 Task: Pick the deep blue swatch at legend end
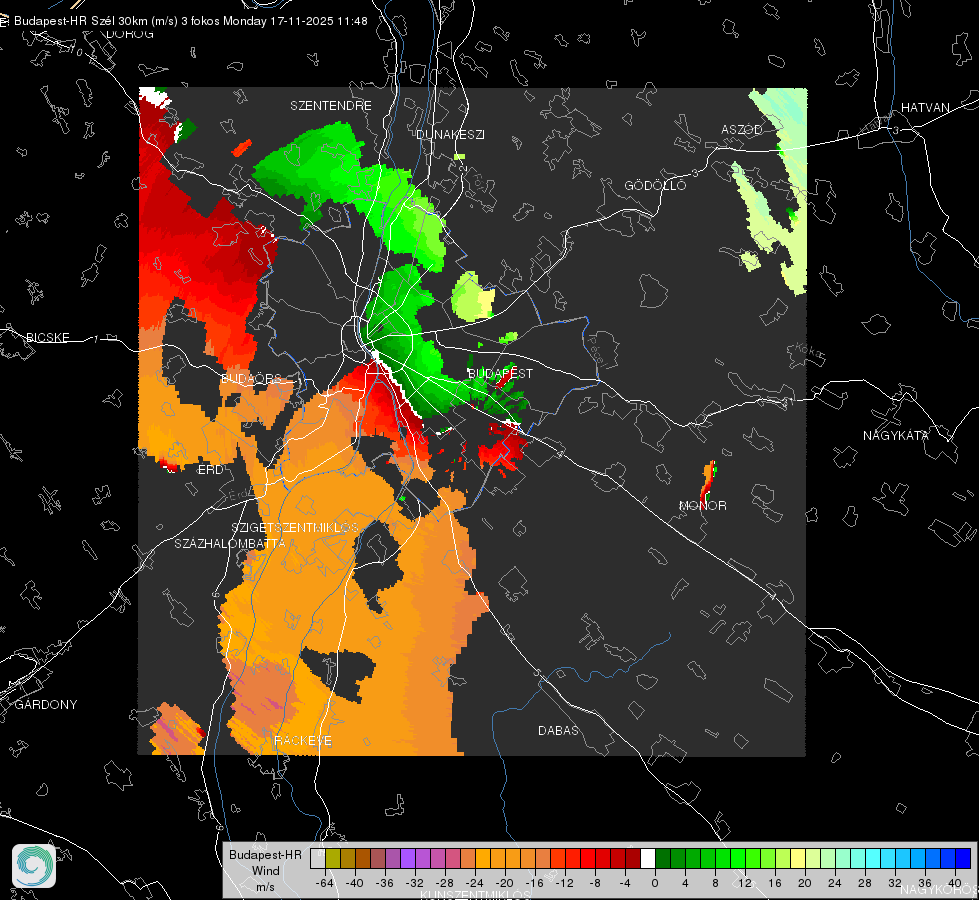pyautogui.click(x=963, y=858)
